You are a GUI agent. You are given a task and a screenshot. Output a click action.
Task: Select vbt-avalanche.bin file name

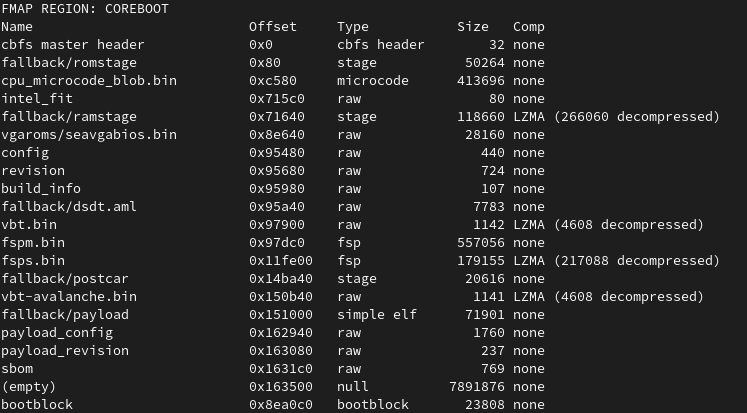(x=69, y=297)
